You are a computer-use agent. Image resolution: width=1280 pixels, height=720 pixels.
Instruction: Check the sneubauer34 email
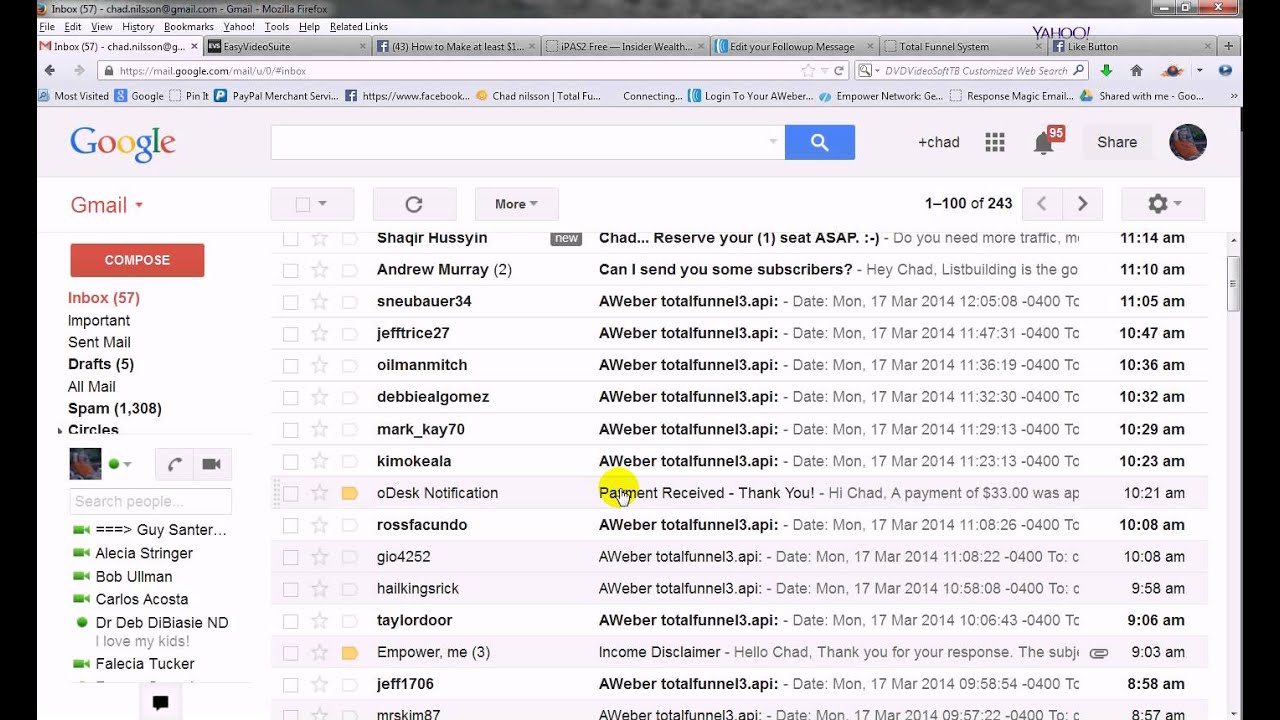290,302
